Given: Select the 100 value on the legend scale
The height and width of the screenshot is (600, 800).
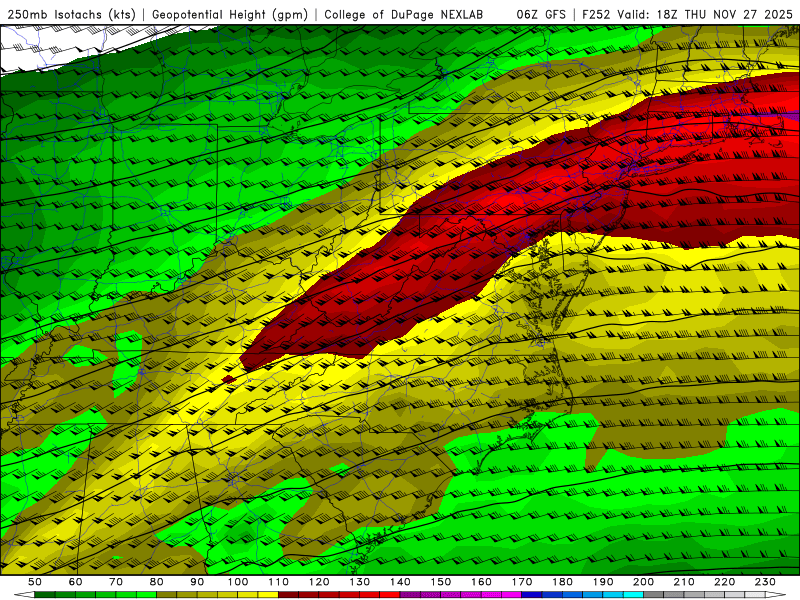Looking at the screenshot, I should 238,582.
